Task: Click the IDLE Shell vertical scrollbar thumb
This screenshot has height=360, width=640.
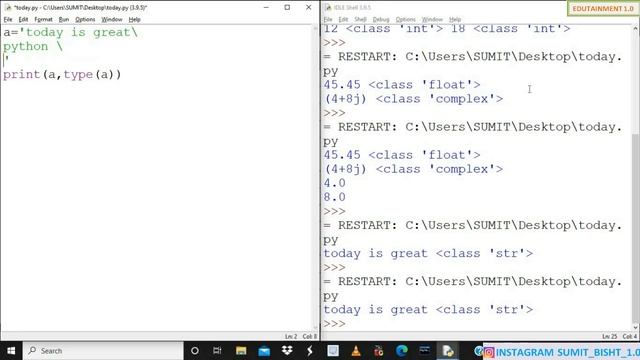Action: [x=636, y=228]
